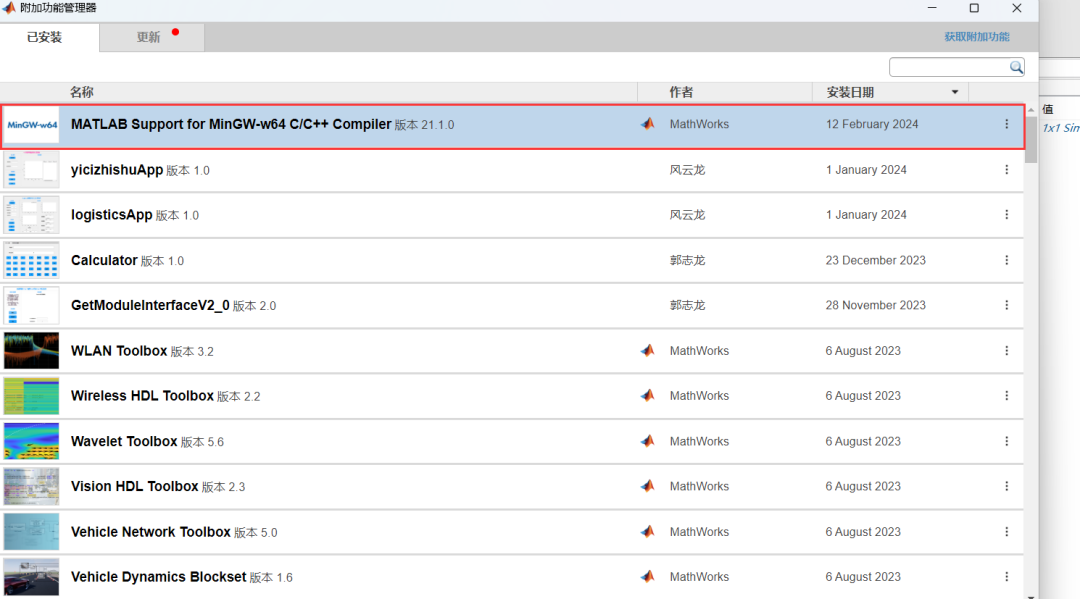Click the Vehicle Dynamics Blockset thumbnail

(x=32, y=577)
